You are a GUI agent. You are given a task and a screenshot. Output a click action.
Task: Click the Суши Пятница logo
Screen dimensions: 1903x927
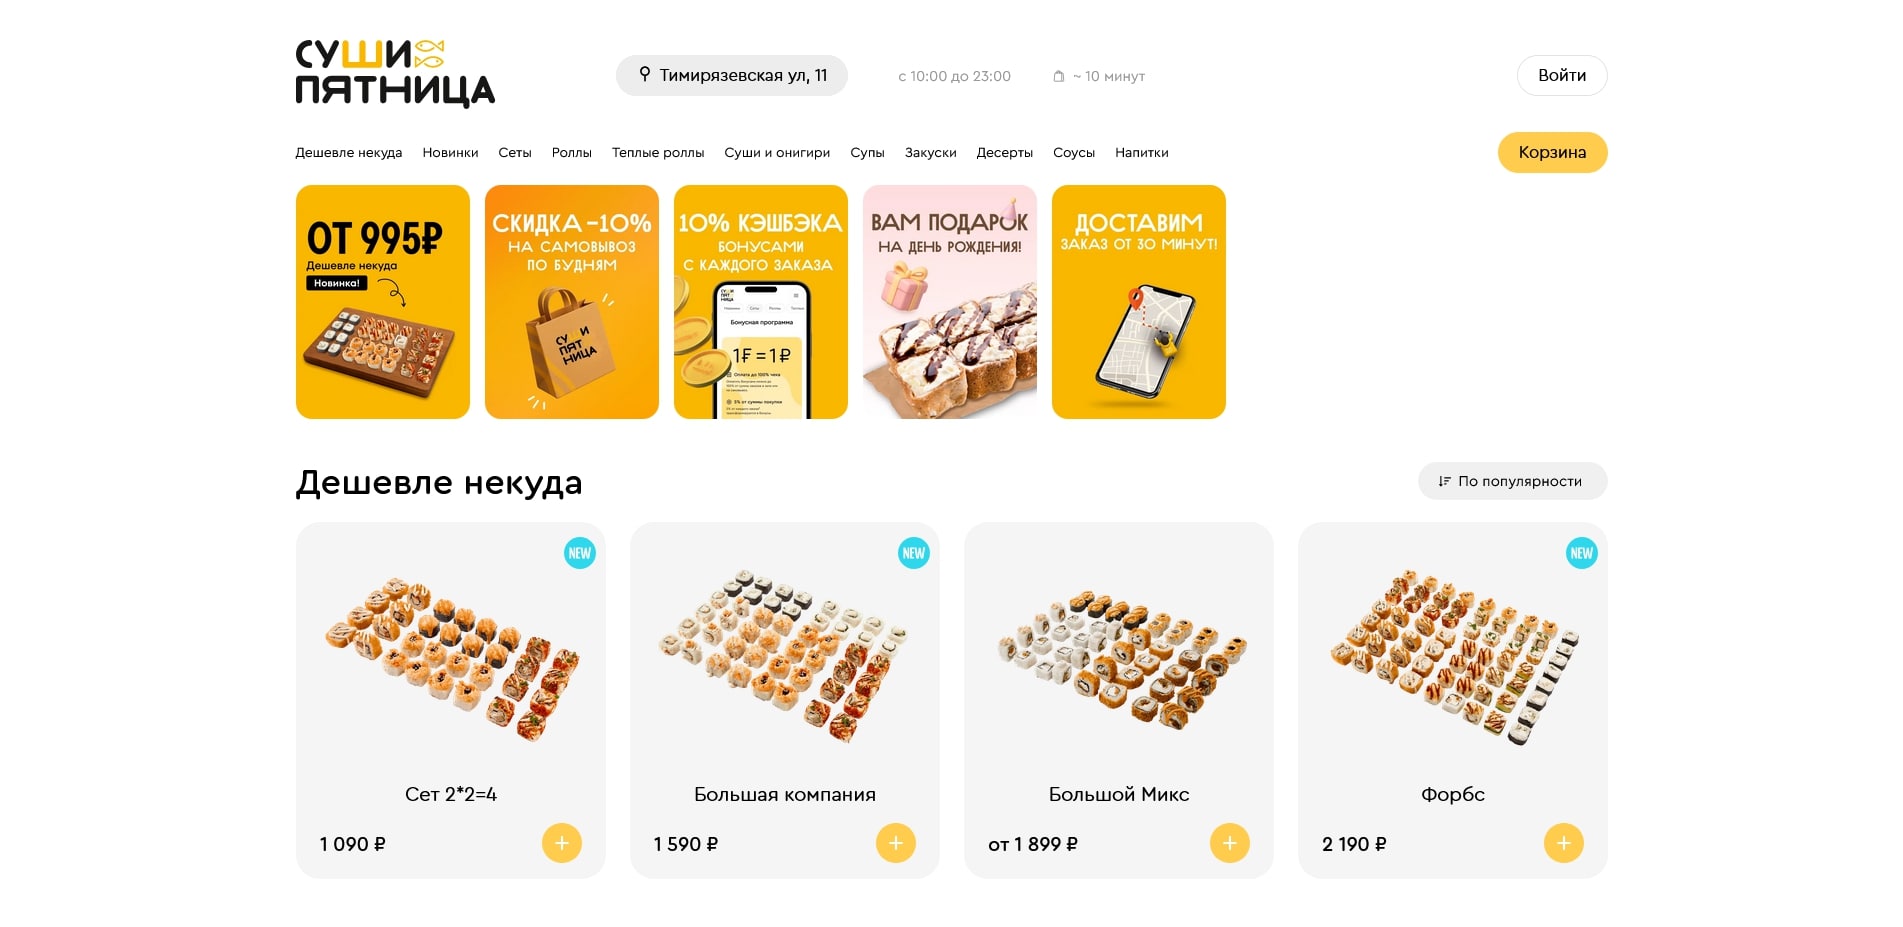[395, 74]
